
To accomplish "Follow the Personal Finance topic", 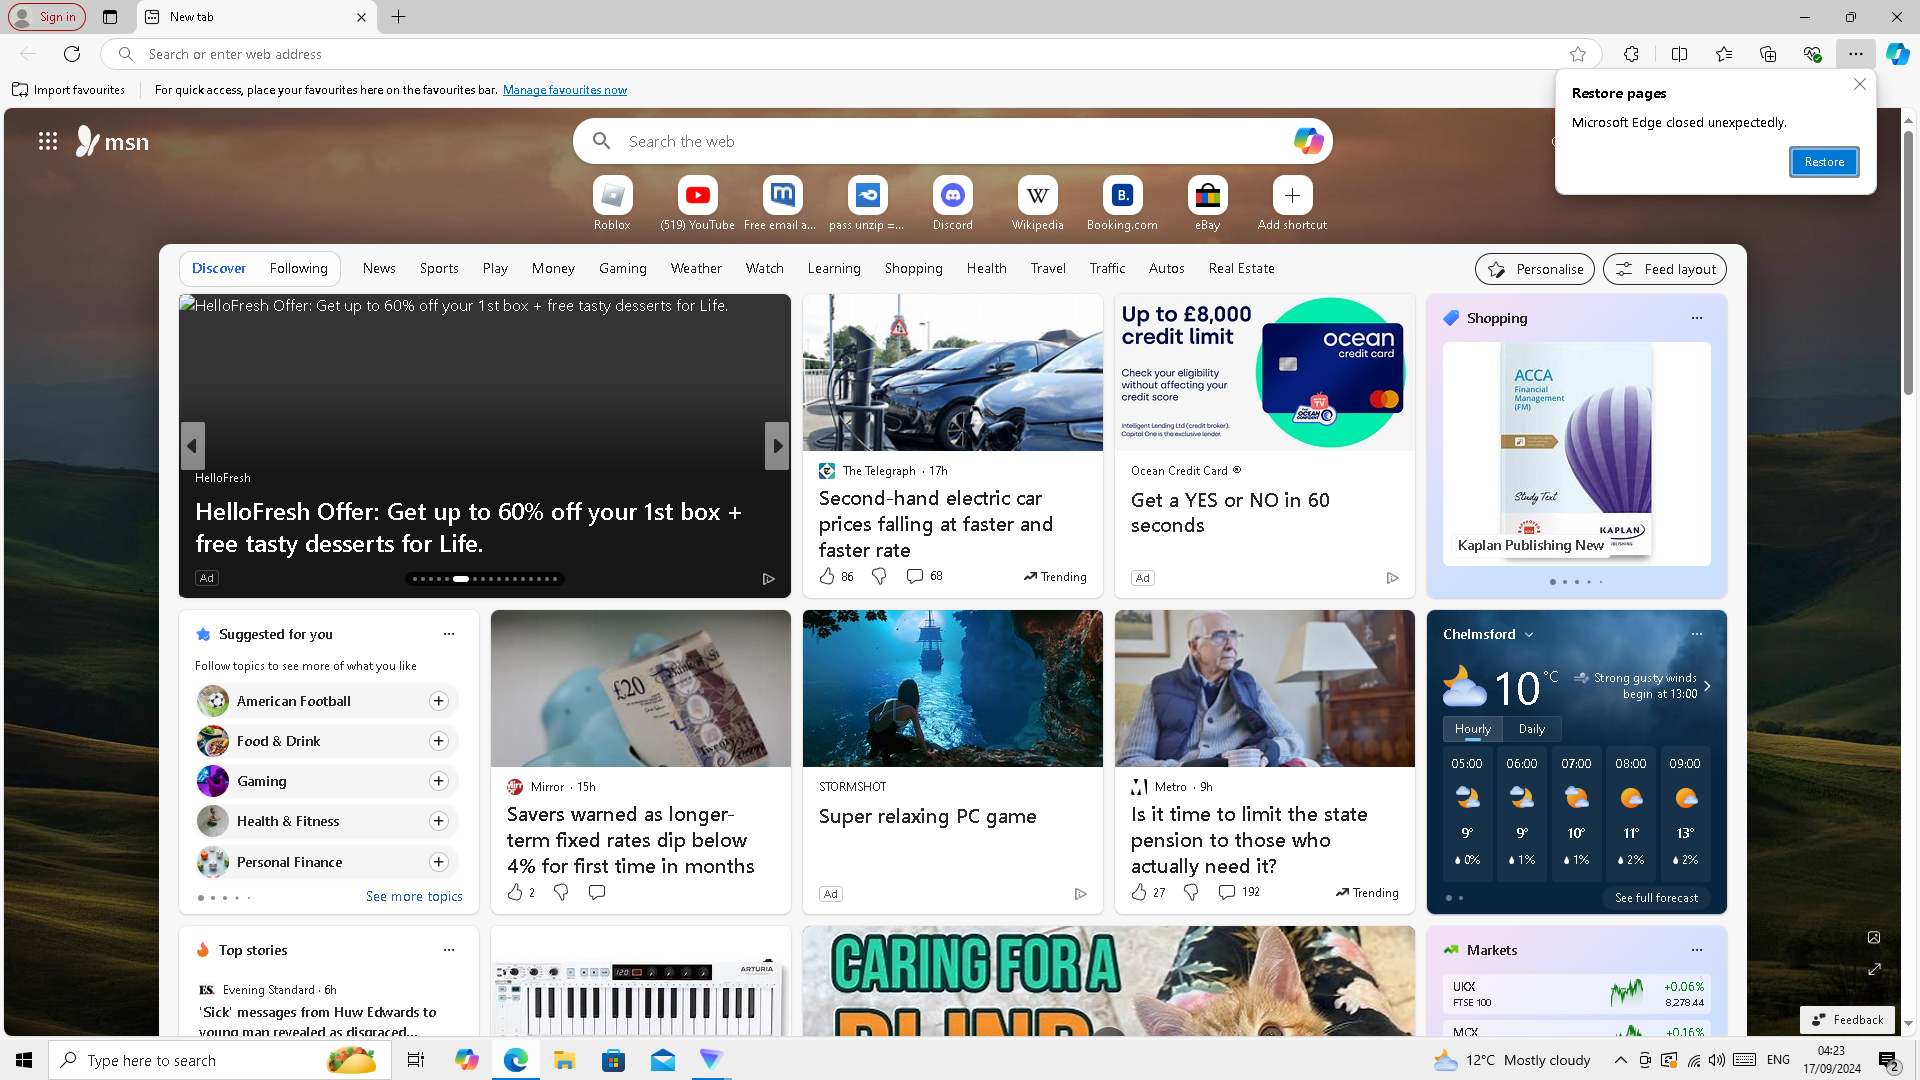I will tap(439, 862).
